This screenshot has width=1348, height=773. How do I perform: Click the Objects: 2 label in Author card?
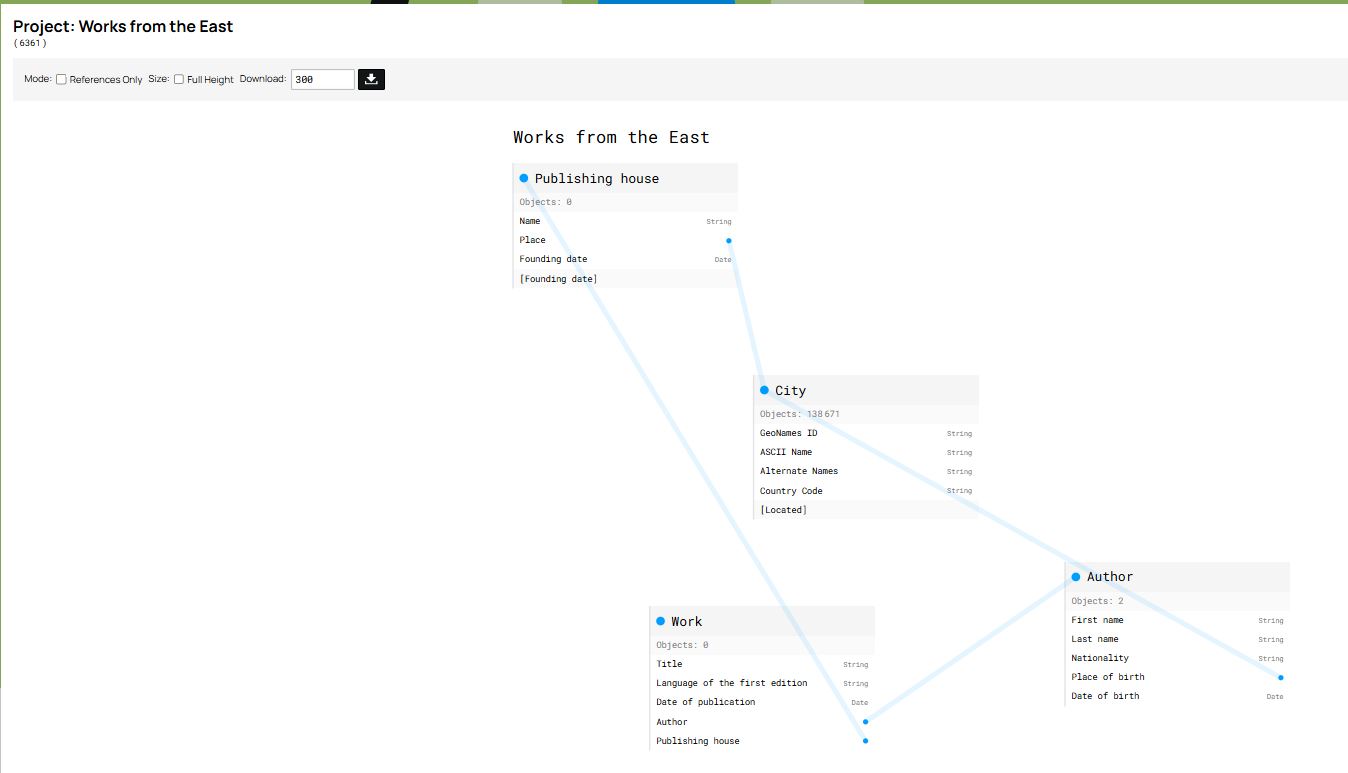click(1098, 600)
